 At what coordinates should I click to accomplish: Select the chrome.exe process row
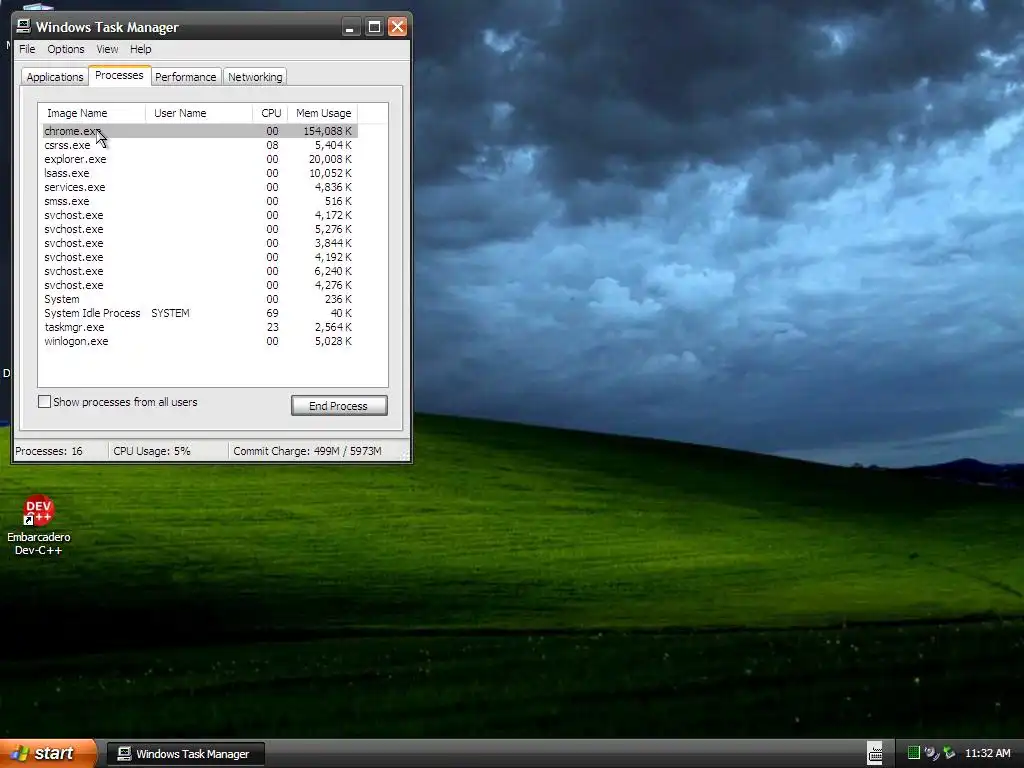pyautogui.click(x=200, y=131)
